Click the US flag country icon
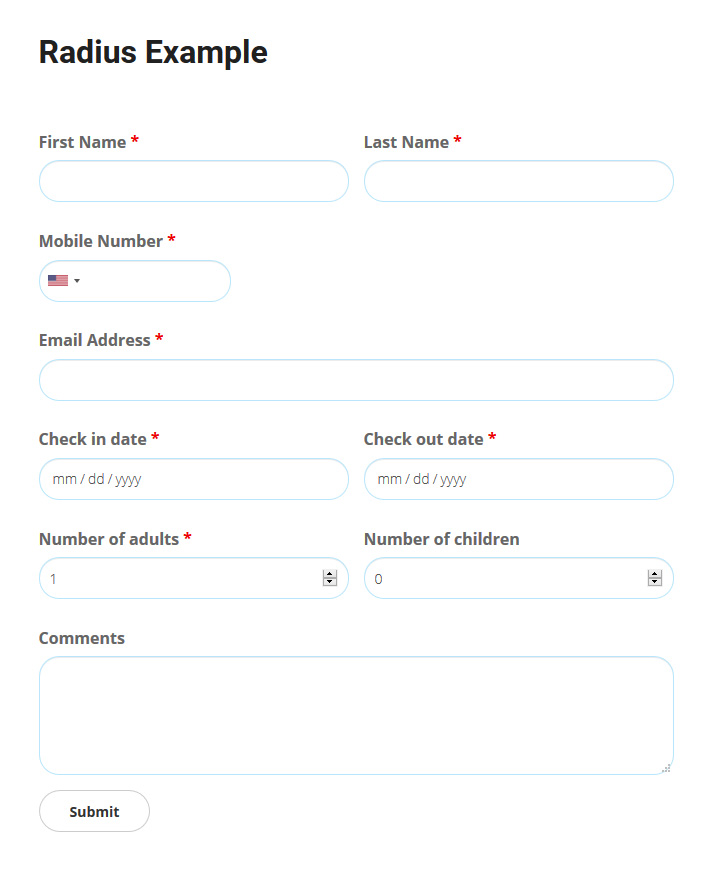 [x=58, y=281]
